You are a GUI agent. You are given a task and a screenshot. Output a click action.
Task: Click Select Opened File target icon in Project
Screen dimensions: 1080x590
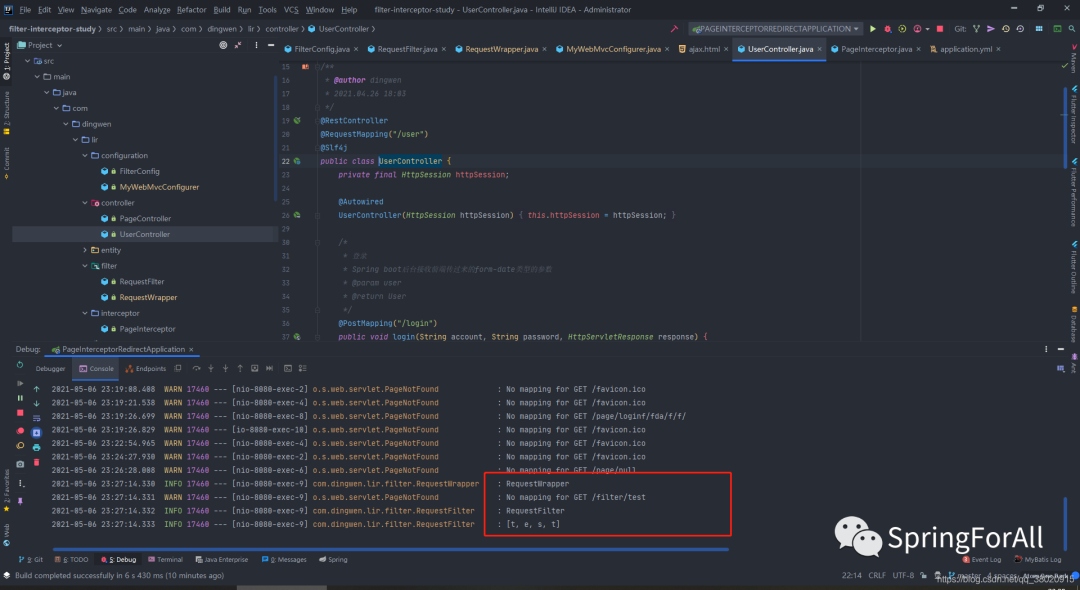point(223,45)
